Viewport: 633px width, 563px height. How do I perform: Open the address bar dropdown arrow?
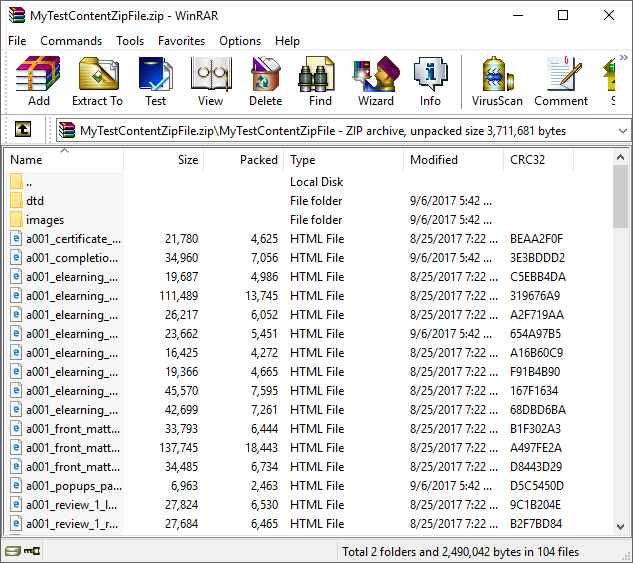[623, 131]
